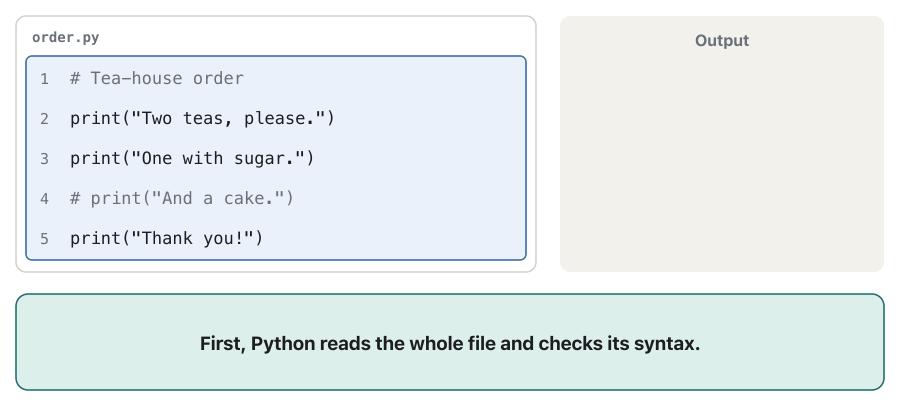
Task: Click the word "Python" in the caption
Action: pos(283,344)
